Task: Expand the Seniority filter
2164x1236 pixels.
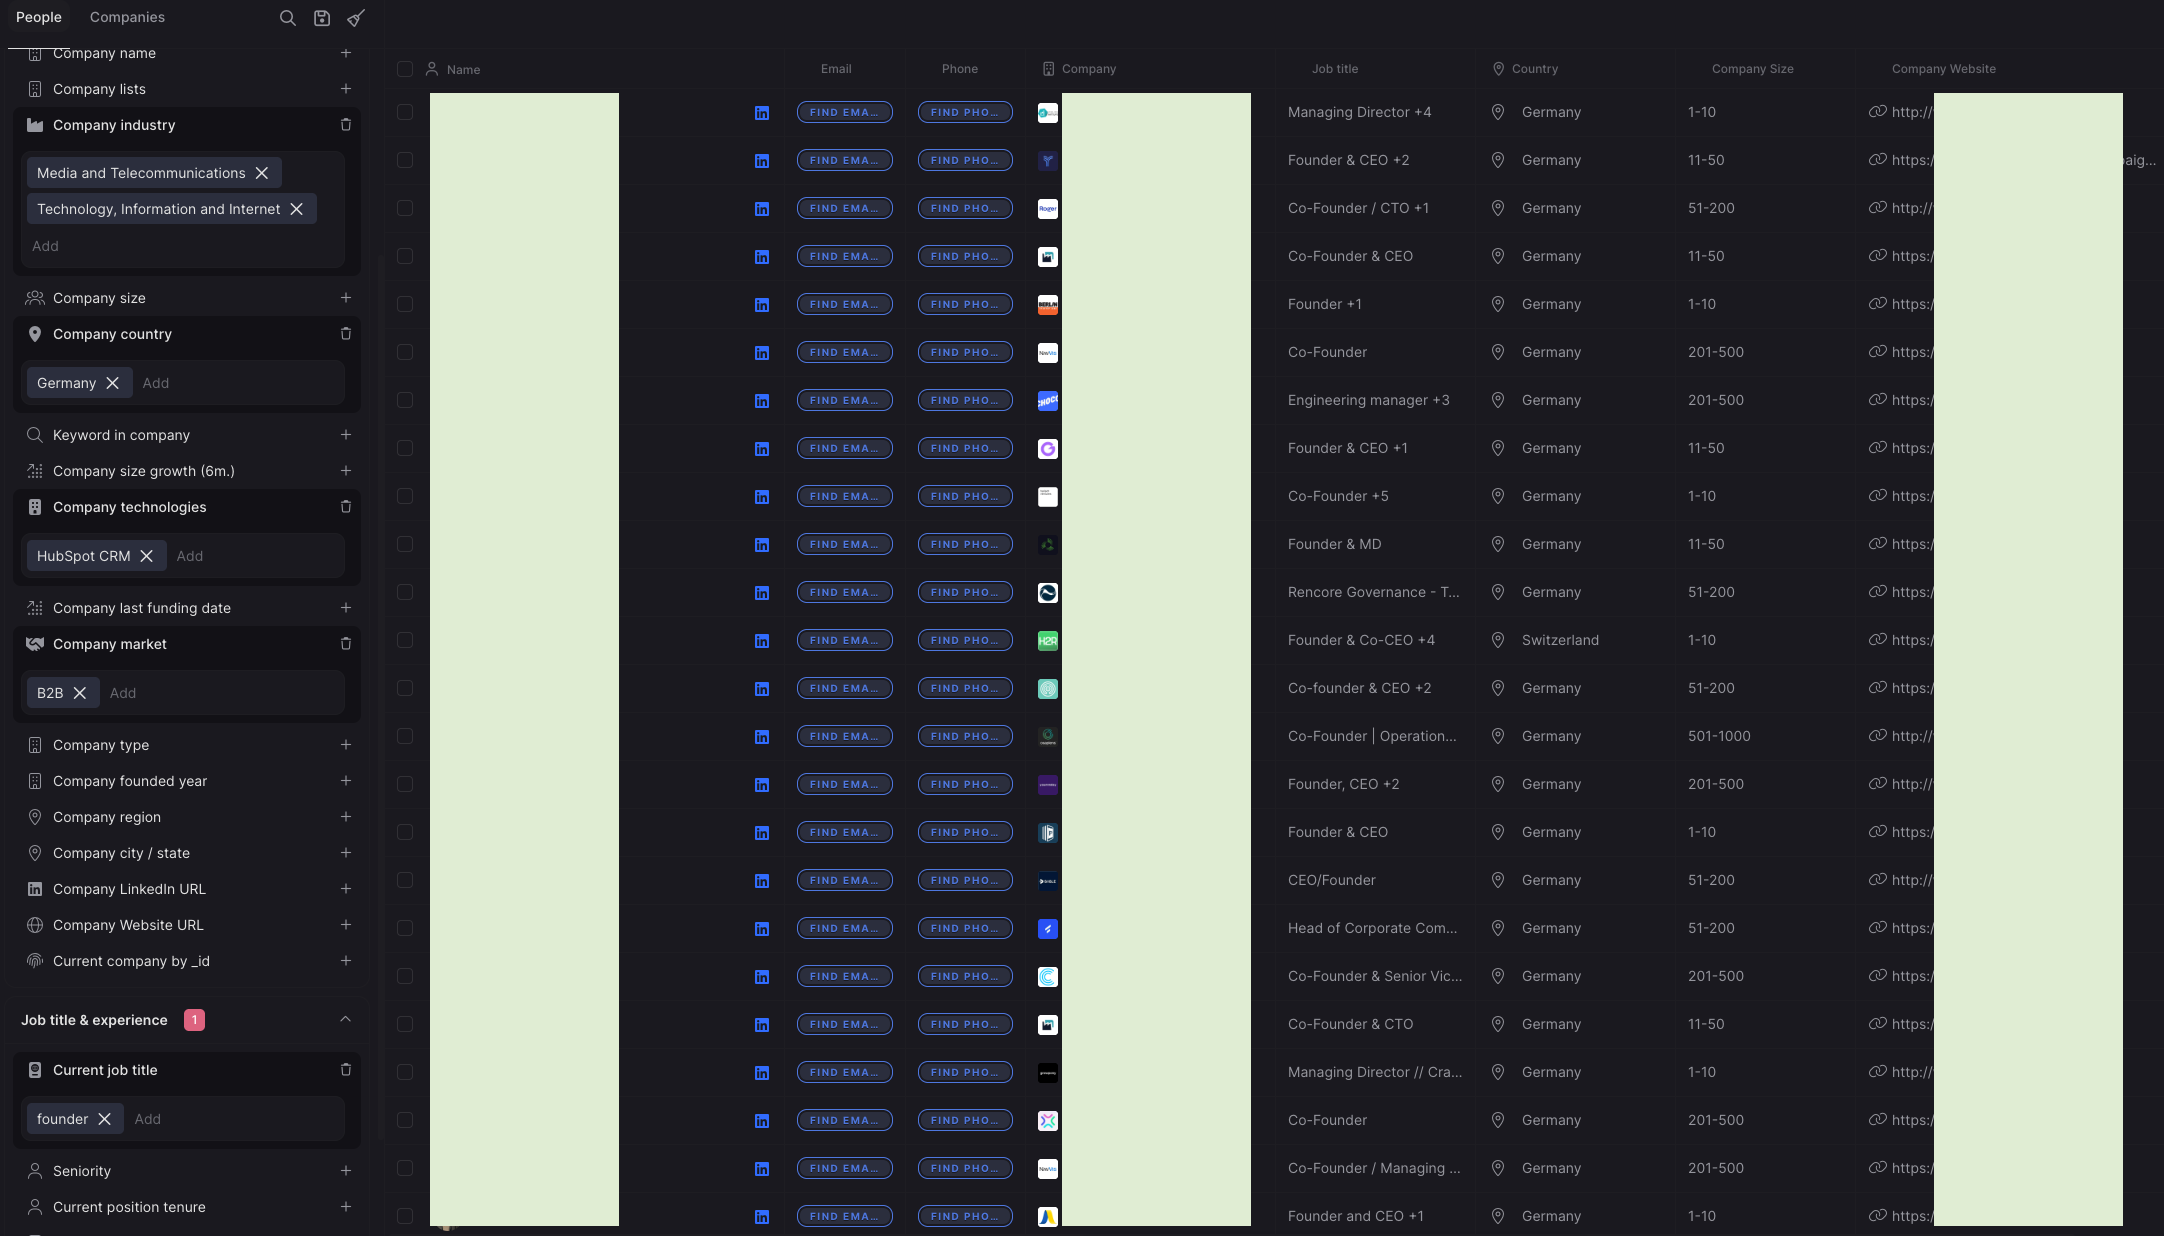Action: 345,1171
